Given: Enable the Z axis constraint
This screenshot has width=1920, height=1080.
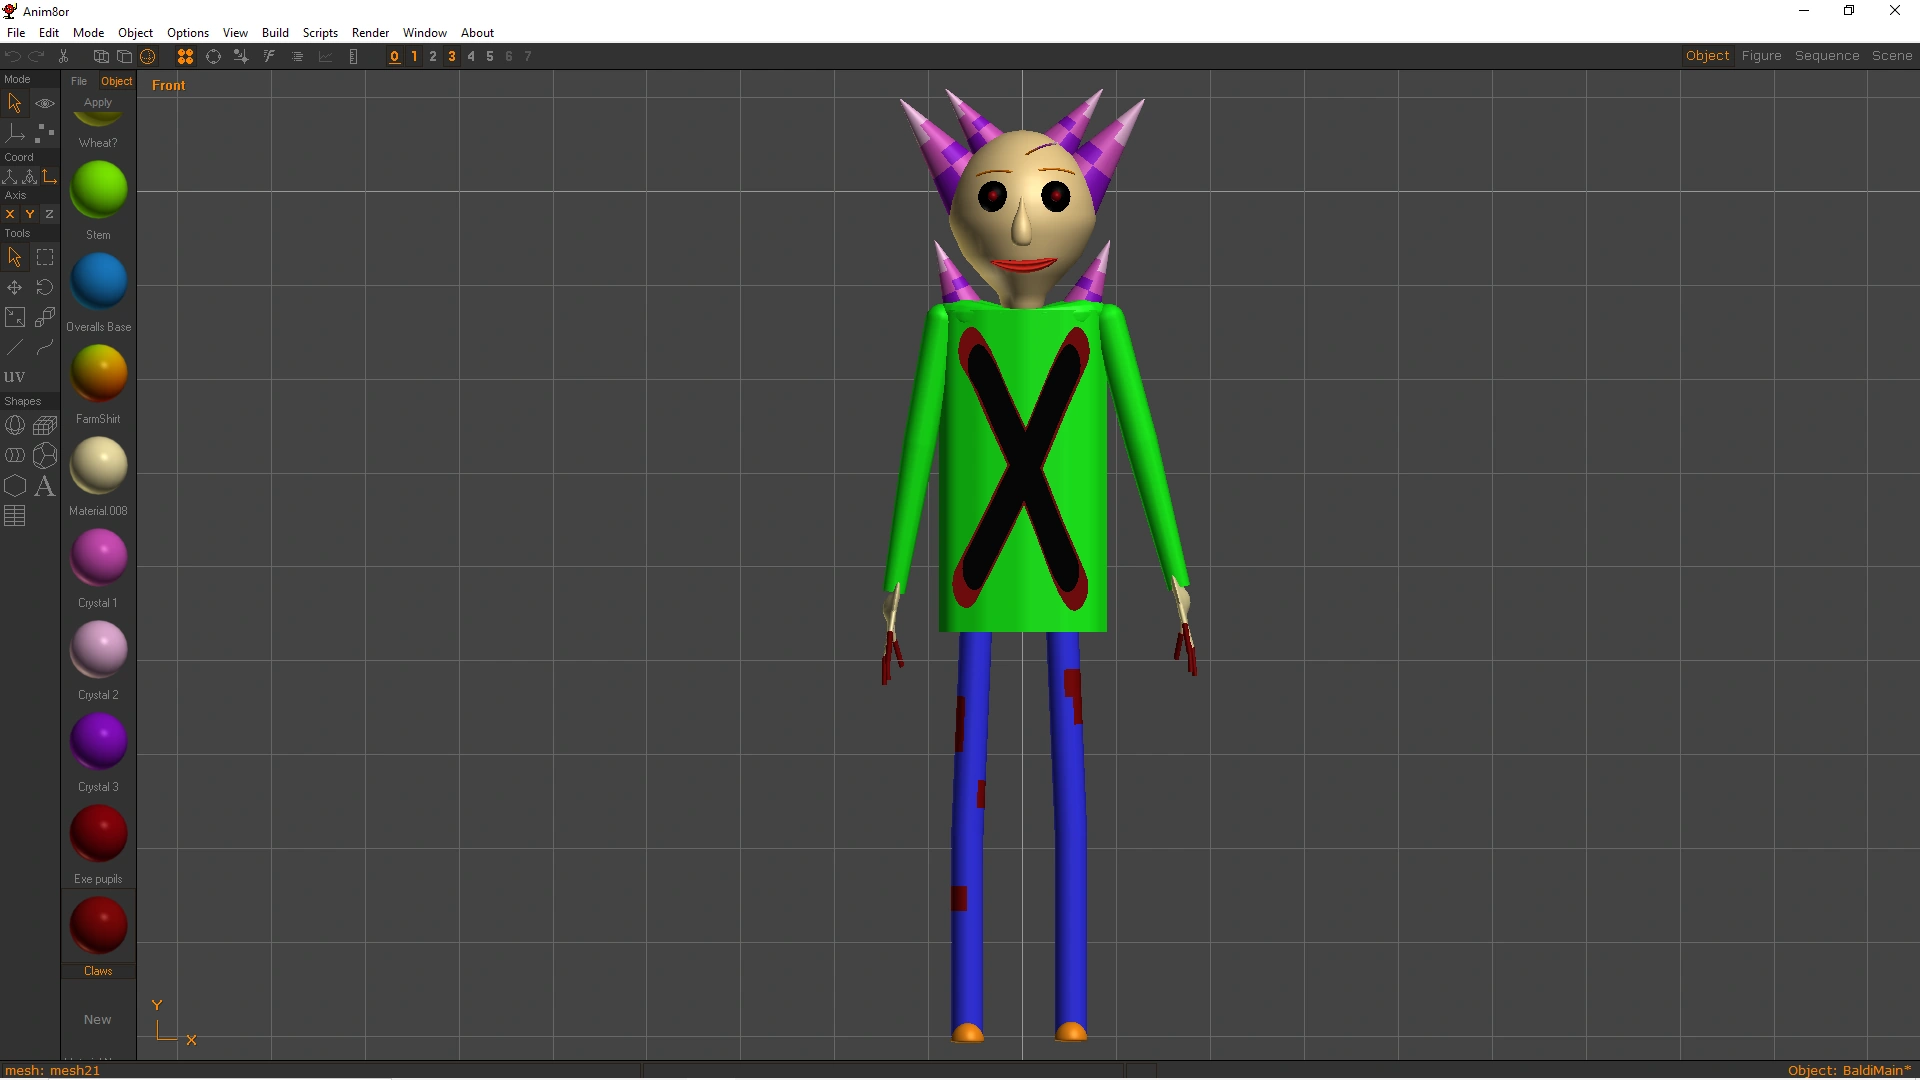Looking at the screenshot, I should pos(48,214).
